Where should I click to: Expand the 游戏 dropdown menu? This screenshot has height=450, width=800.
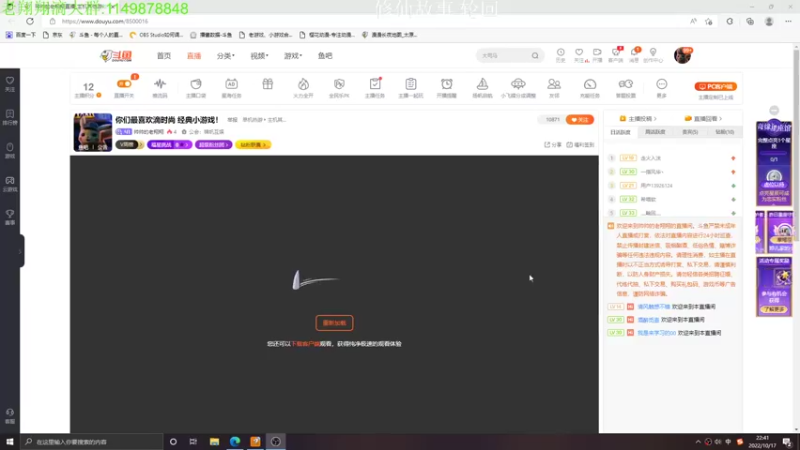(293, 56)
